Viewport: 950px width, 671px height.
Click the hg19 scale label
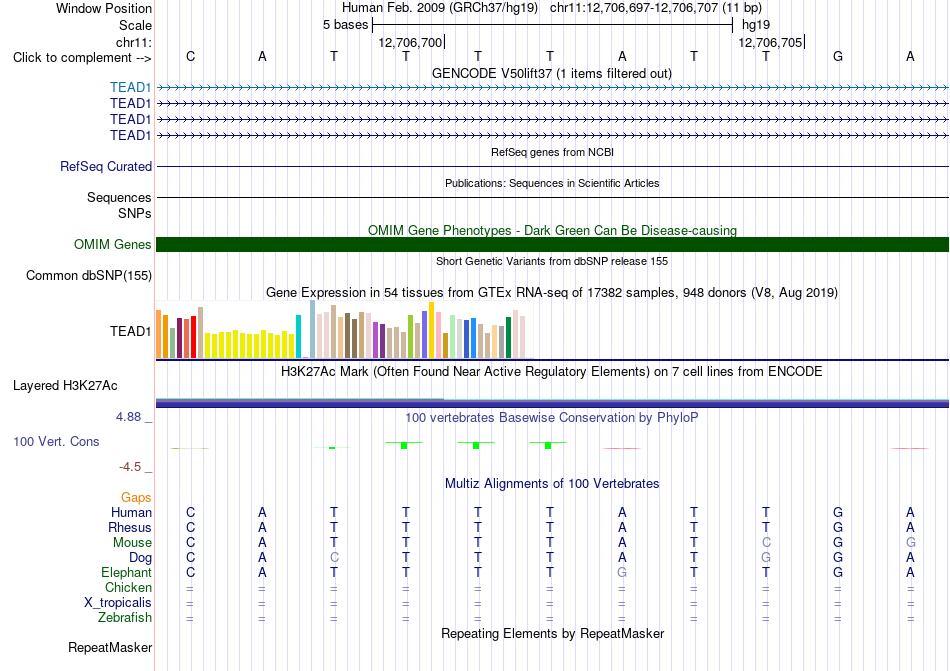(756, 25)
